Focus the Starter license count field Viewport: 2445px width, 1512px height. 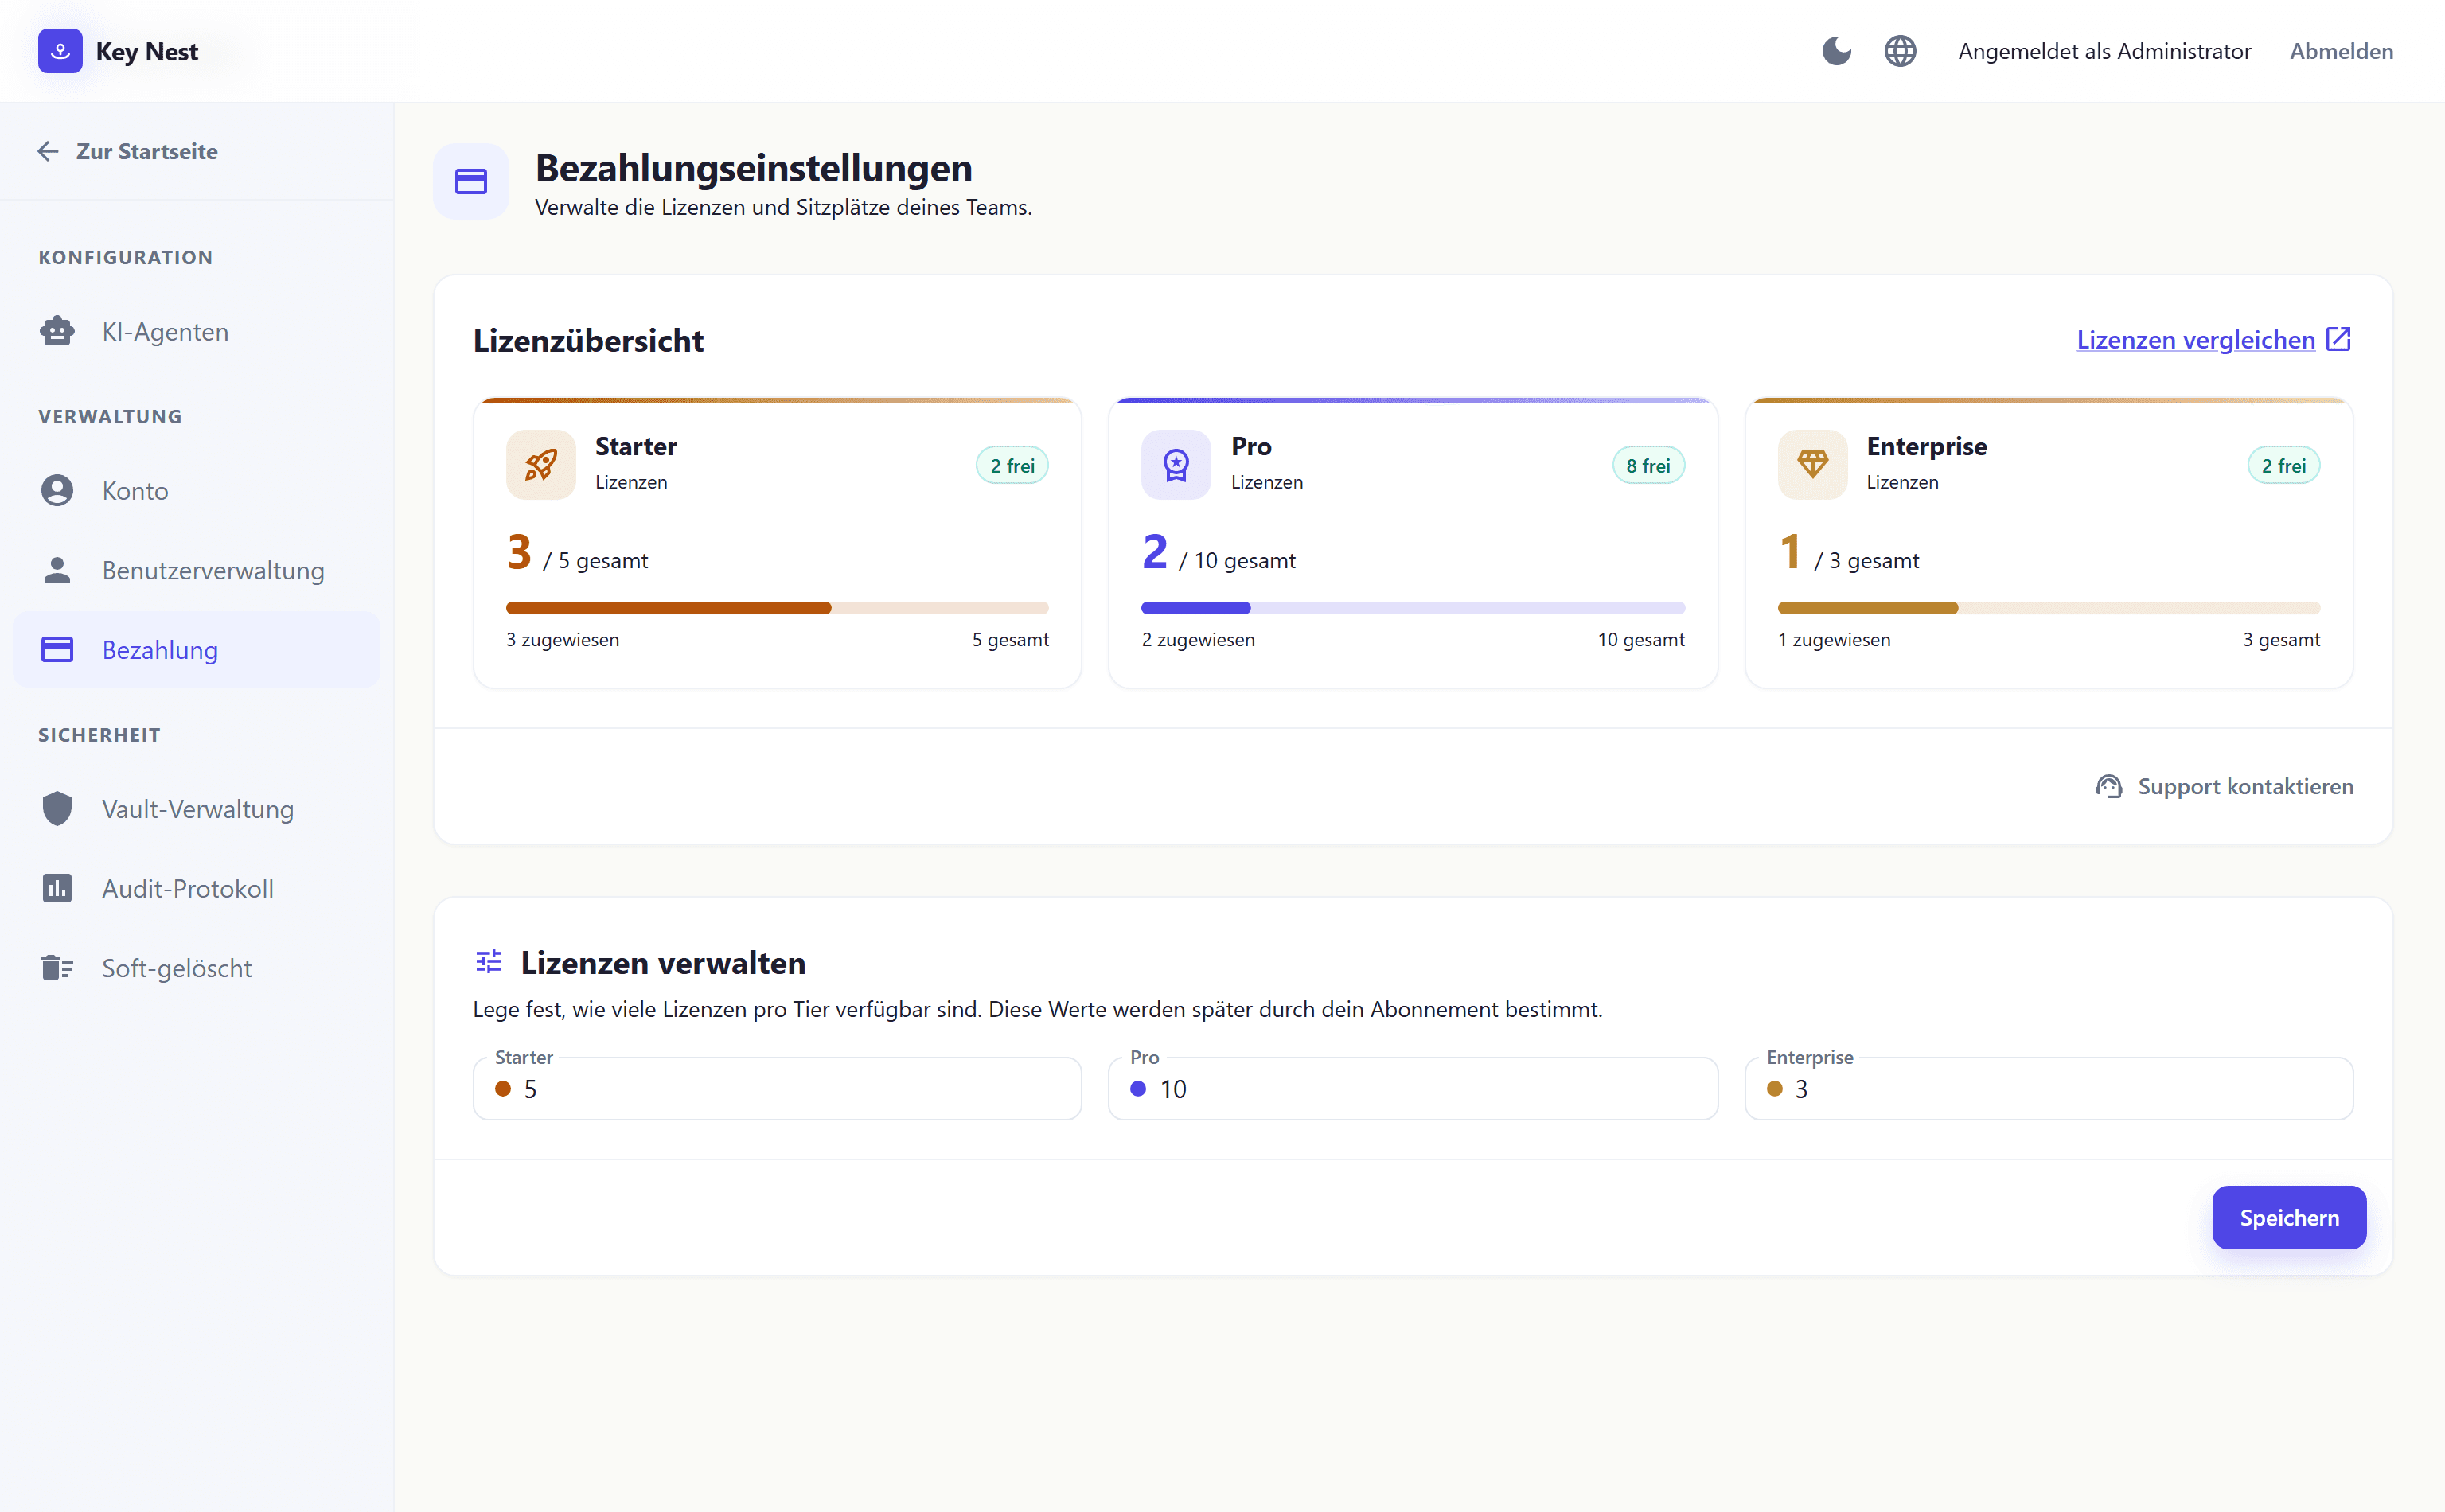point(777,1089)
